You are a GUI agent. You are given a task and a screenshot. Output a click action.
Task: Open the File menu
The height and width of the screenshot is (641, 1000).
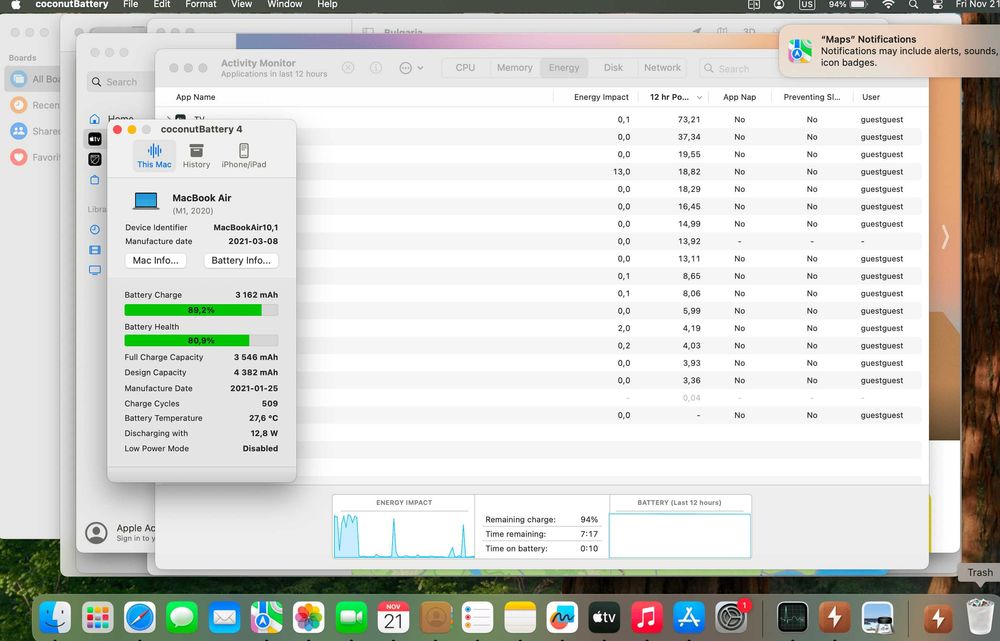click(130, 4)
